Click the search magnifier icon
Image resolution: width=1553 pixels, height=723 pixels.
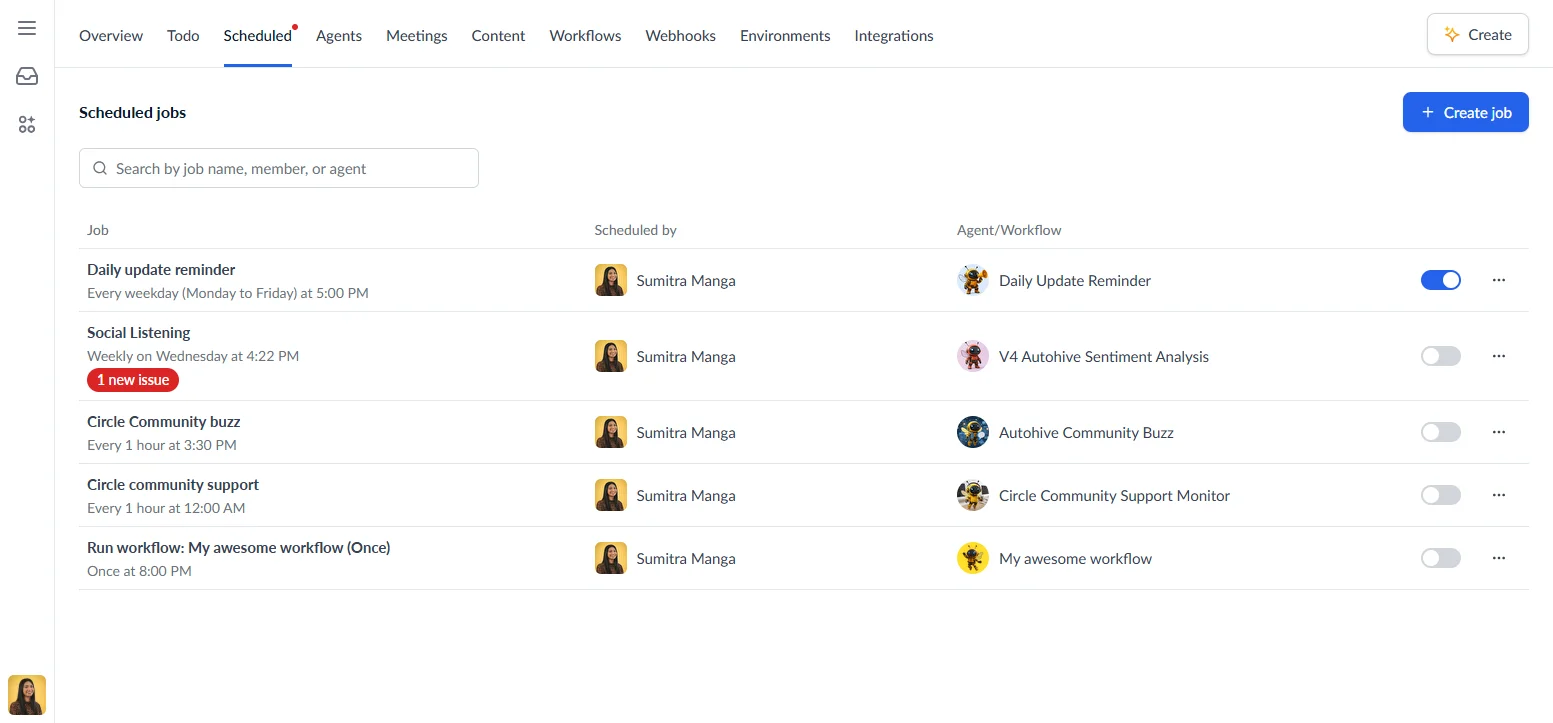click(100, 168)
